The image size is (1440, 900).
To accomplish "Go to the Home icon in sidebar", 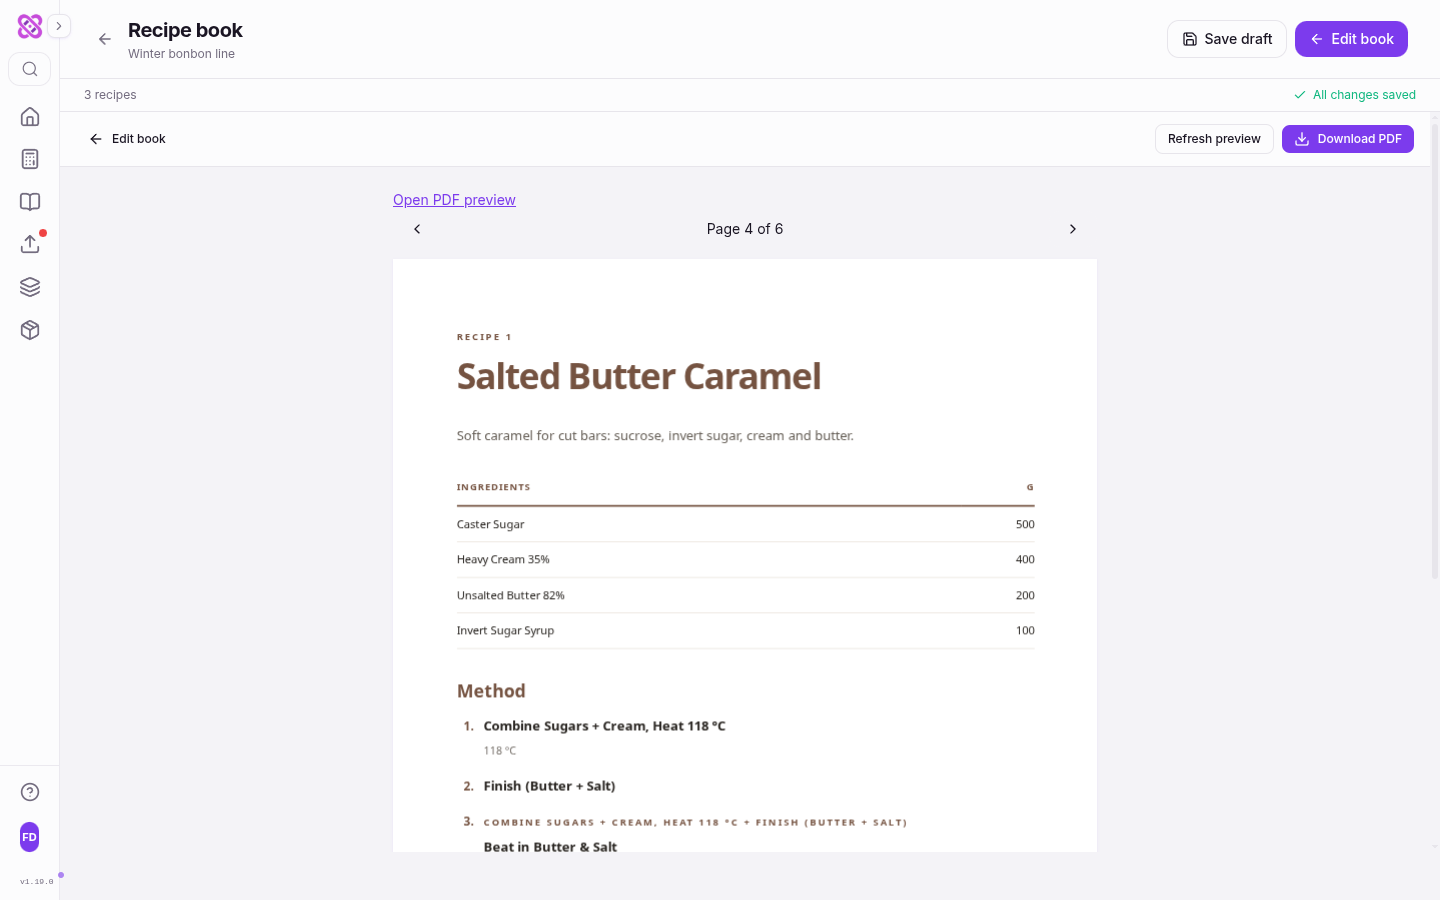I will [x=30, y=116].
